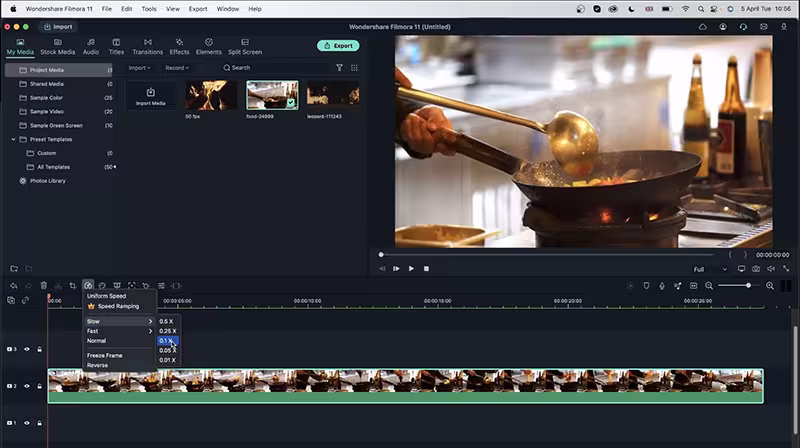This screenshot has height=448, width=800.
Task: Click the clip stretch icon in timeline toolbar
Action: click(176, 286)
